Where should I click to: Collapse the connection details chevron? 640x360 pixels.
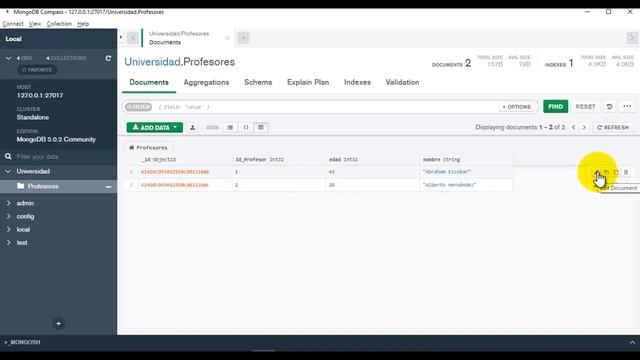[8, 58]
